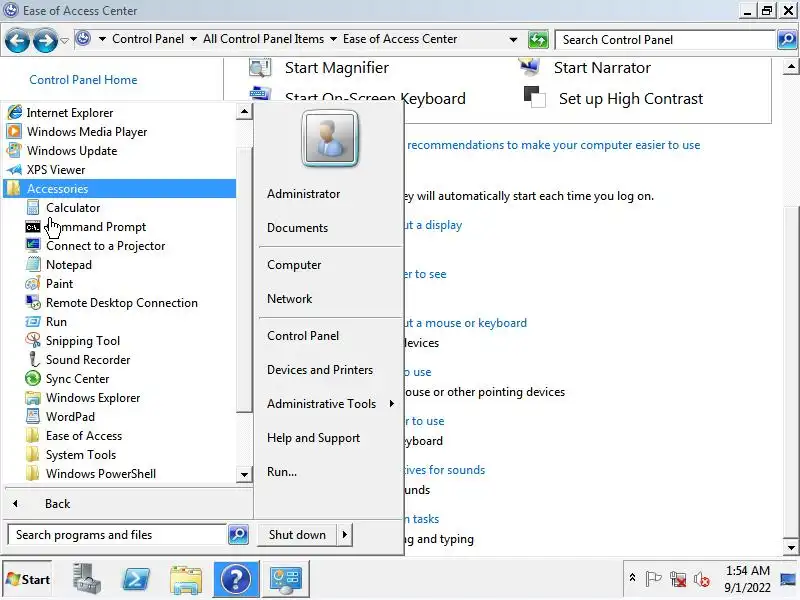Screen dimensions: 800x600
Task: Click Start Magnifier
Action: click(337, 68)
